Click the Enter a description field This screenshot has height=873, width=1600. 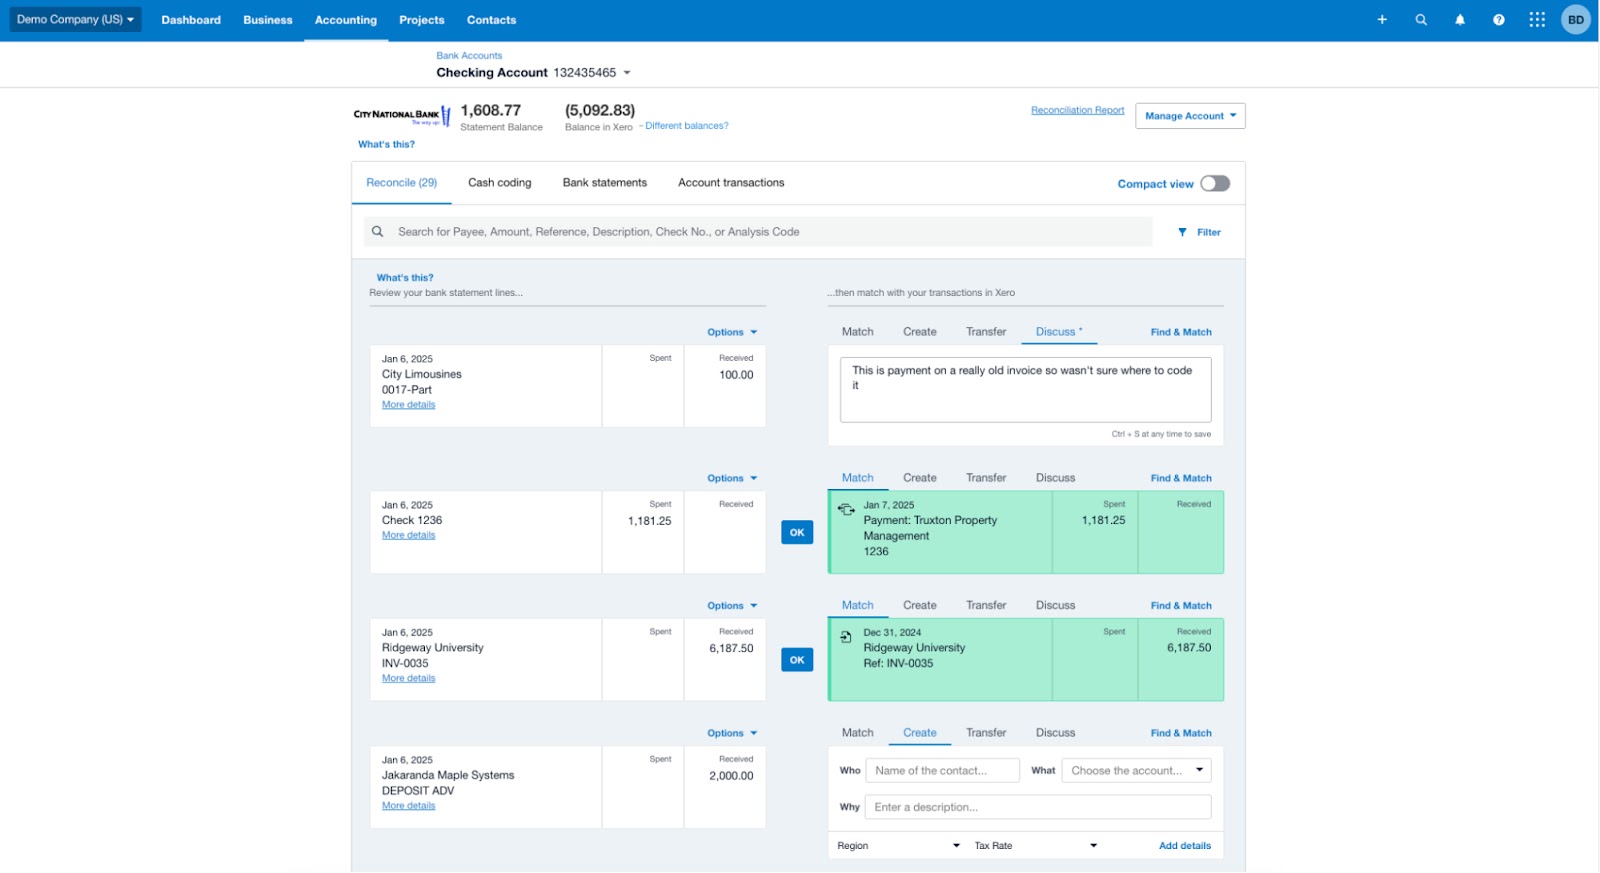[1039, 807]
